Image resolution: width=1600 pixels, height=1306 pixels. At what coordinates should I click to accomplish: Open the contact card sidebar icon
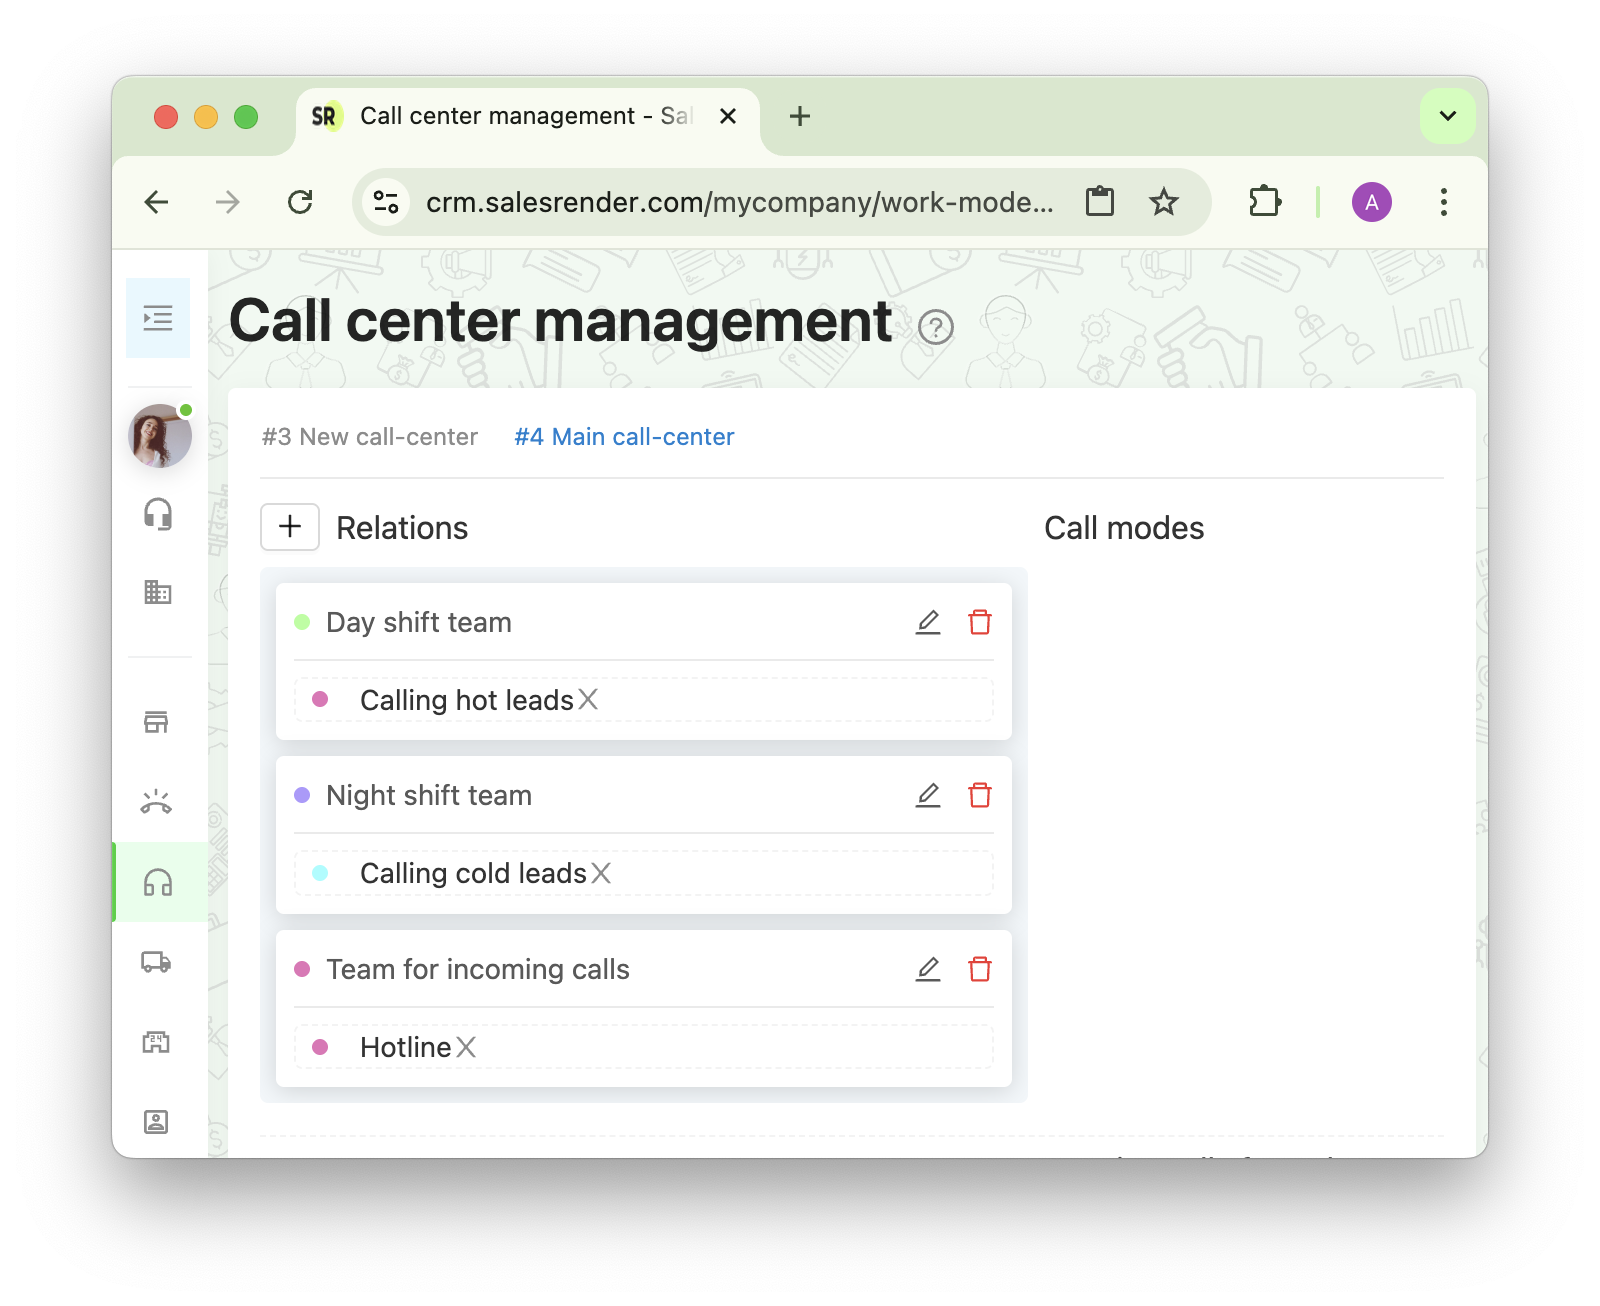click(156, 1122)
